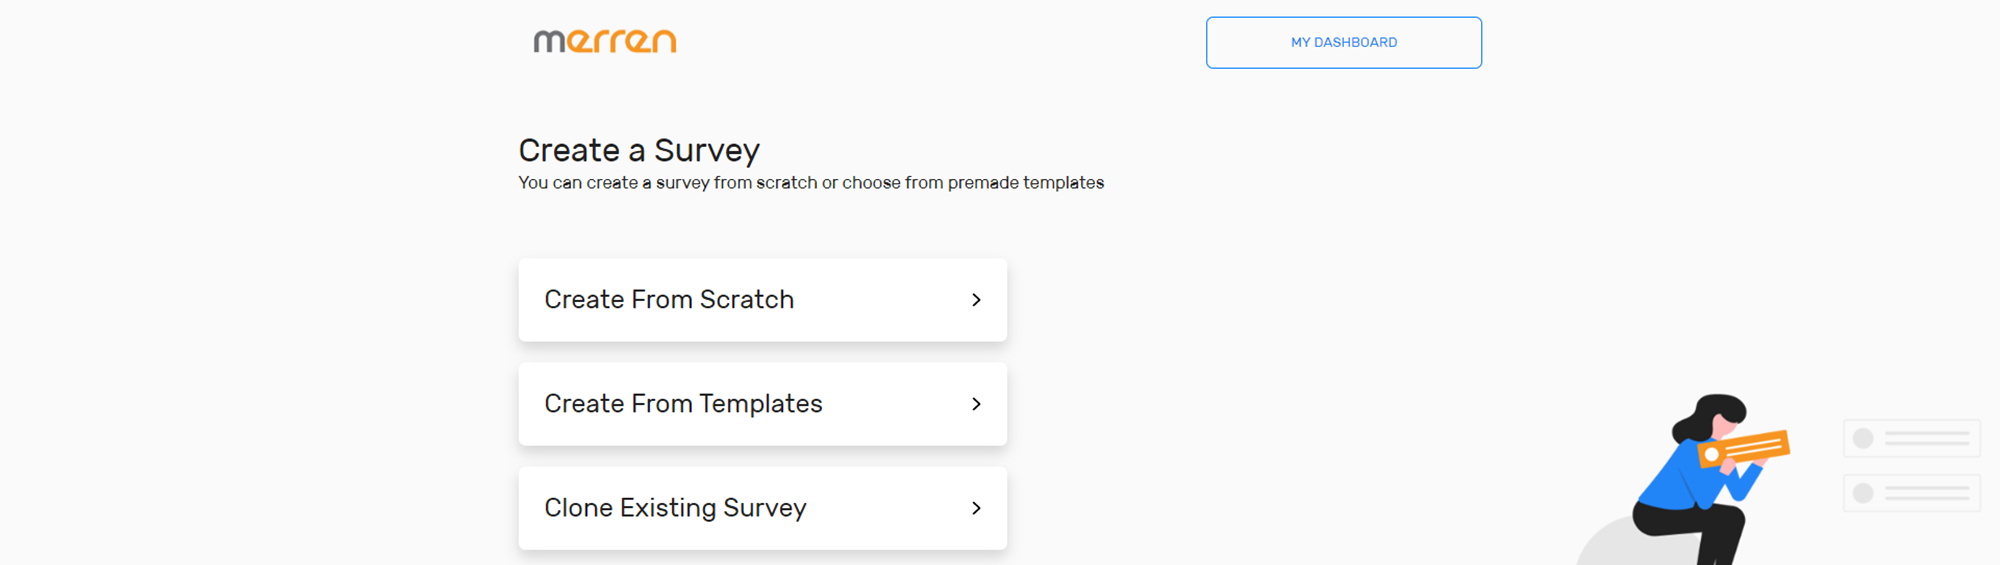Click the merren logo

coord(605,41)
